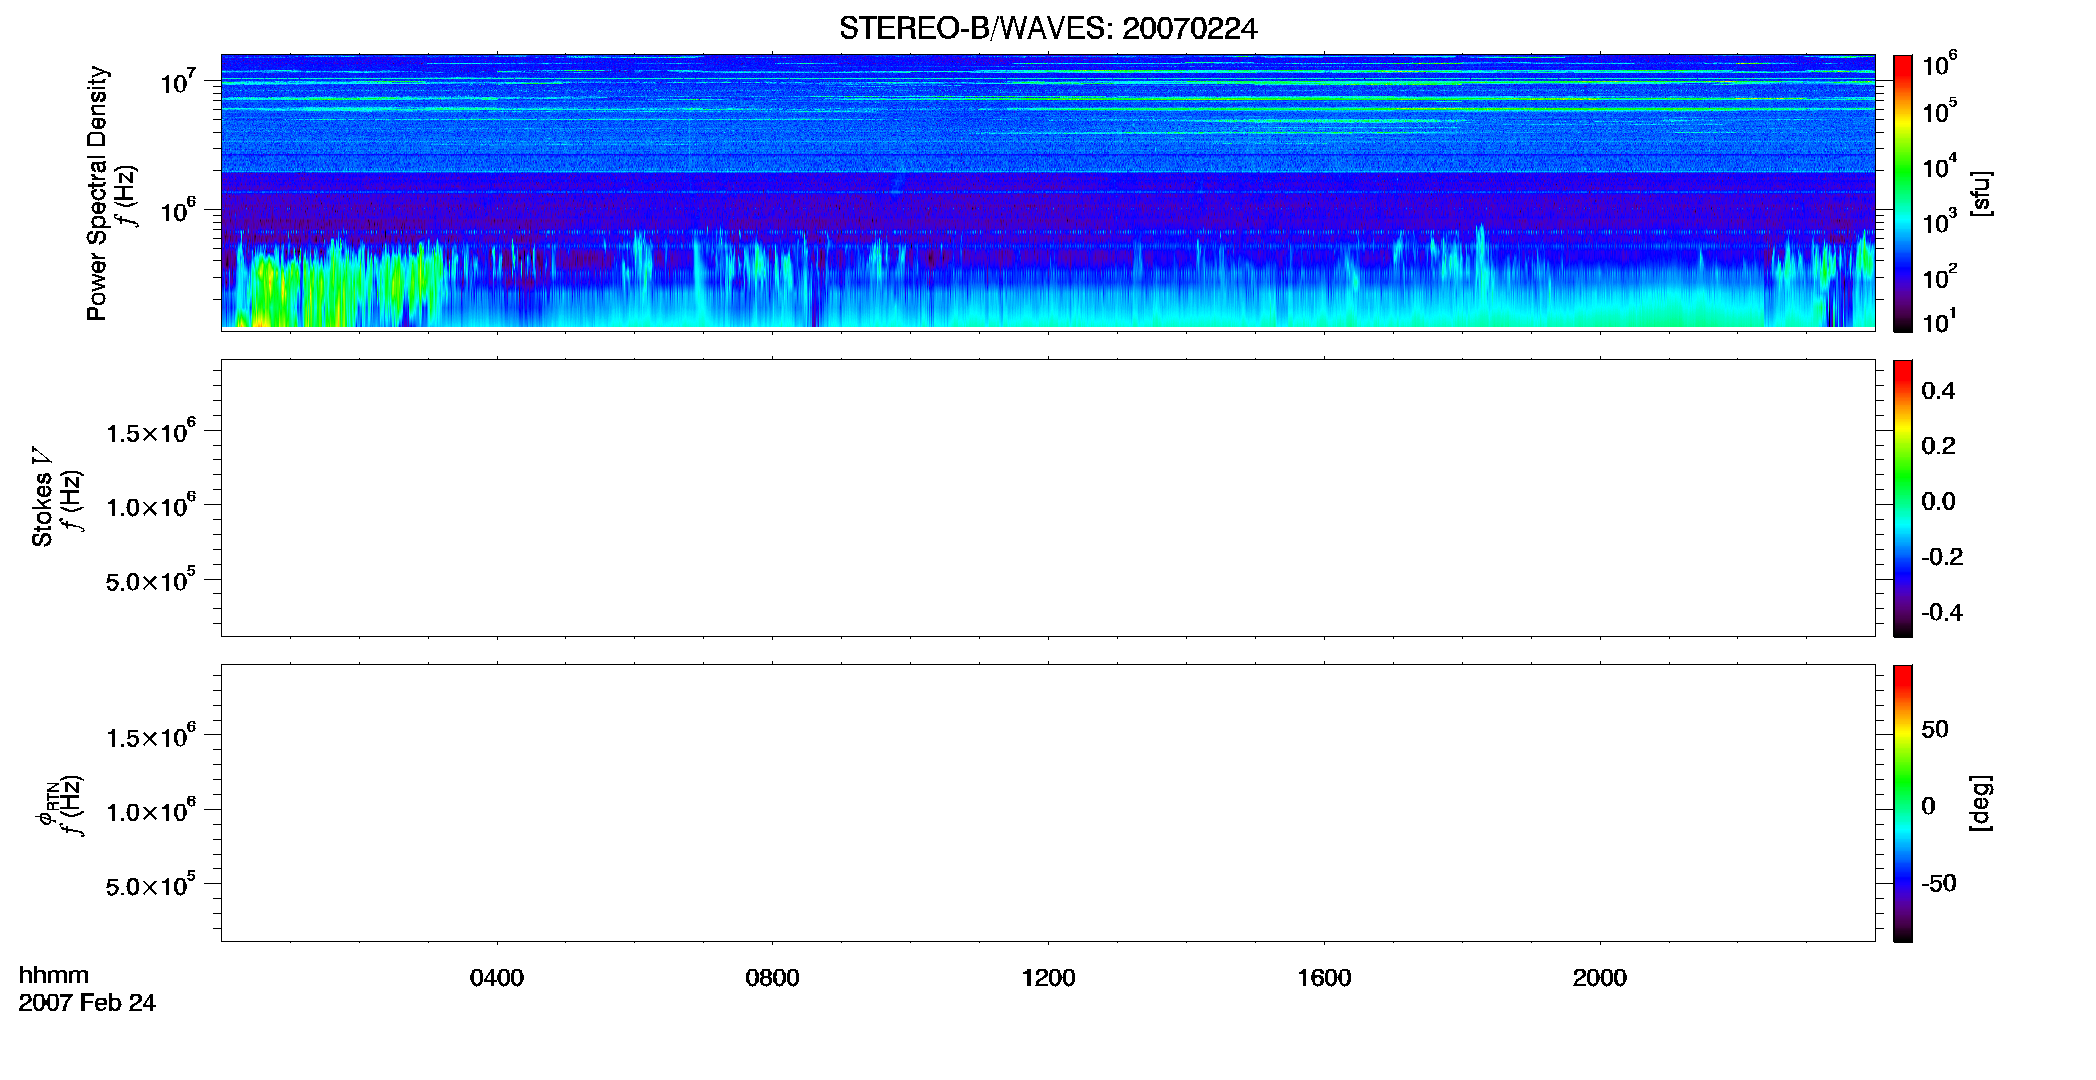The height and width of the screenshot is (1080, 2096).
Task: Select the 10^1 value on the sfu color bar
Action: (x=1940, y=322)
